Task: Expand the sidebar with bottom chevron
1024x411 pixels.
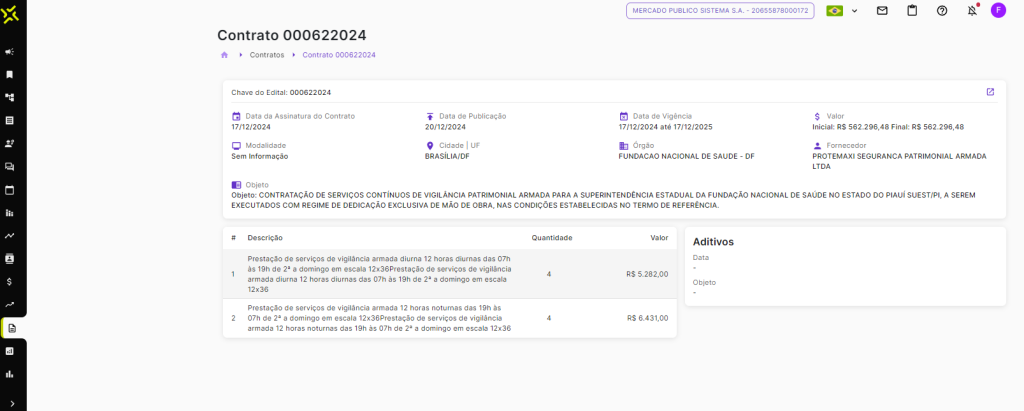Action: click(10, 403)
